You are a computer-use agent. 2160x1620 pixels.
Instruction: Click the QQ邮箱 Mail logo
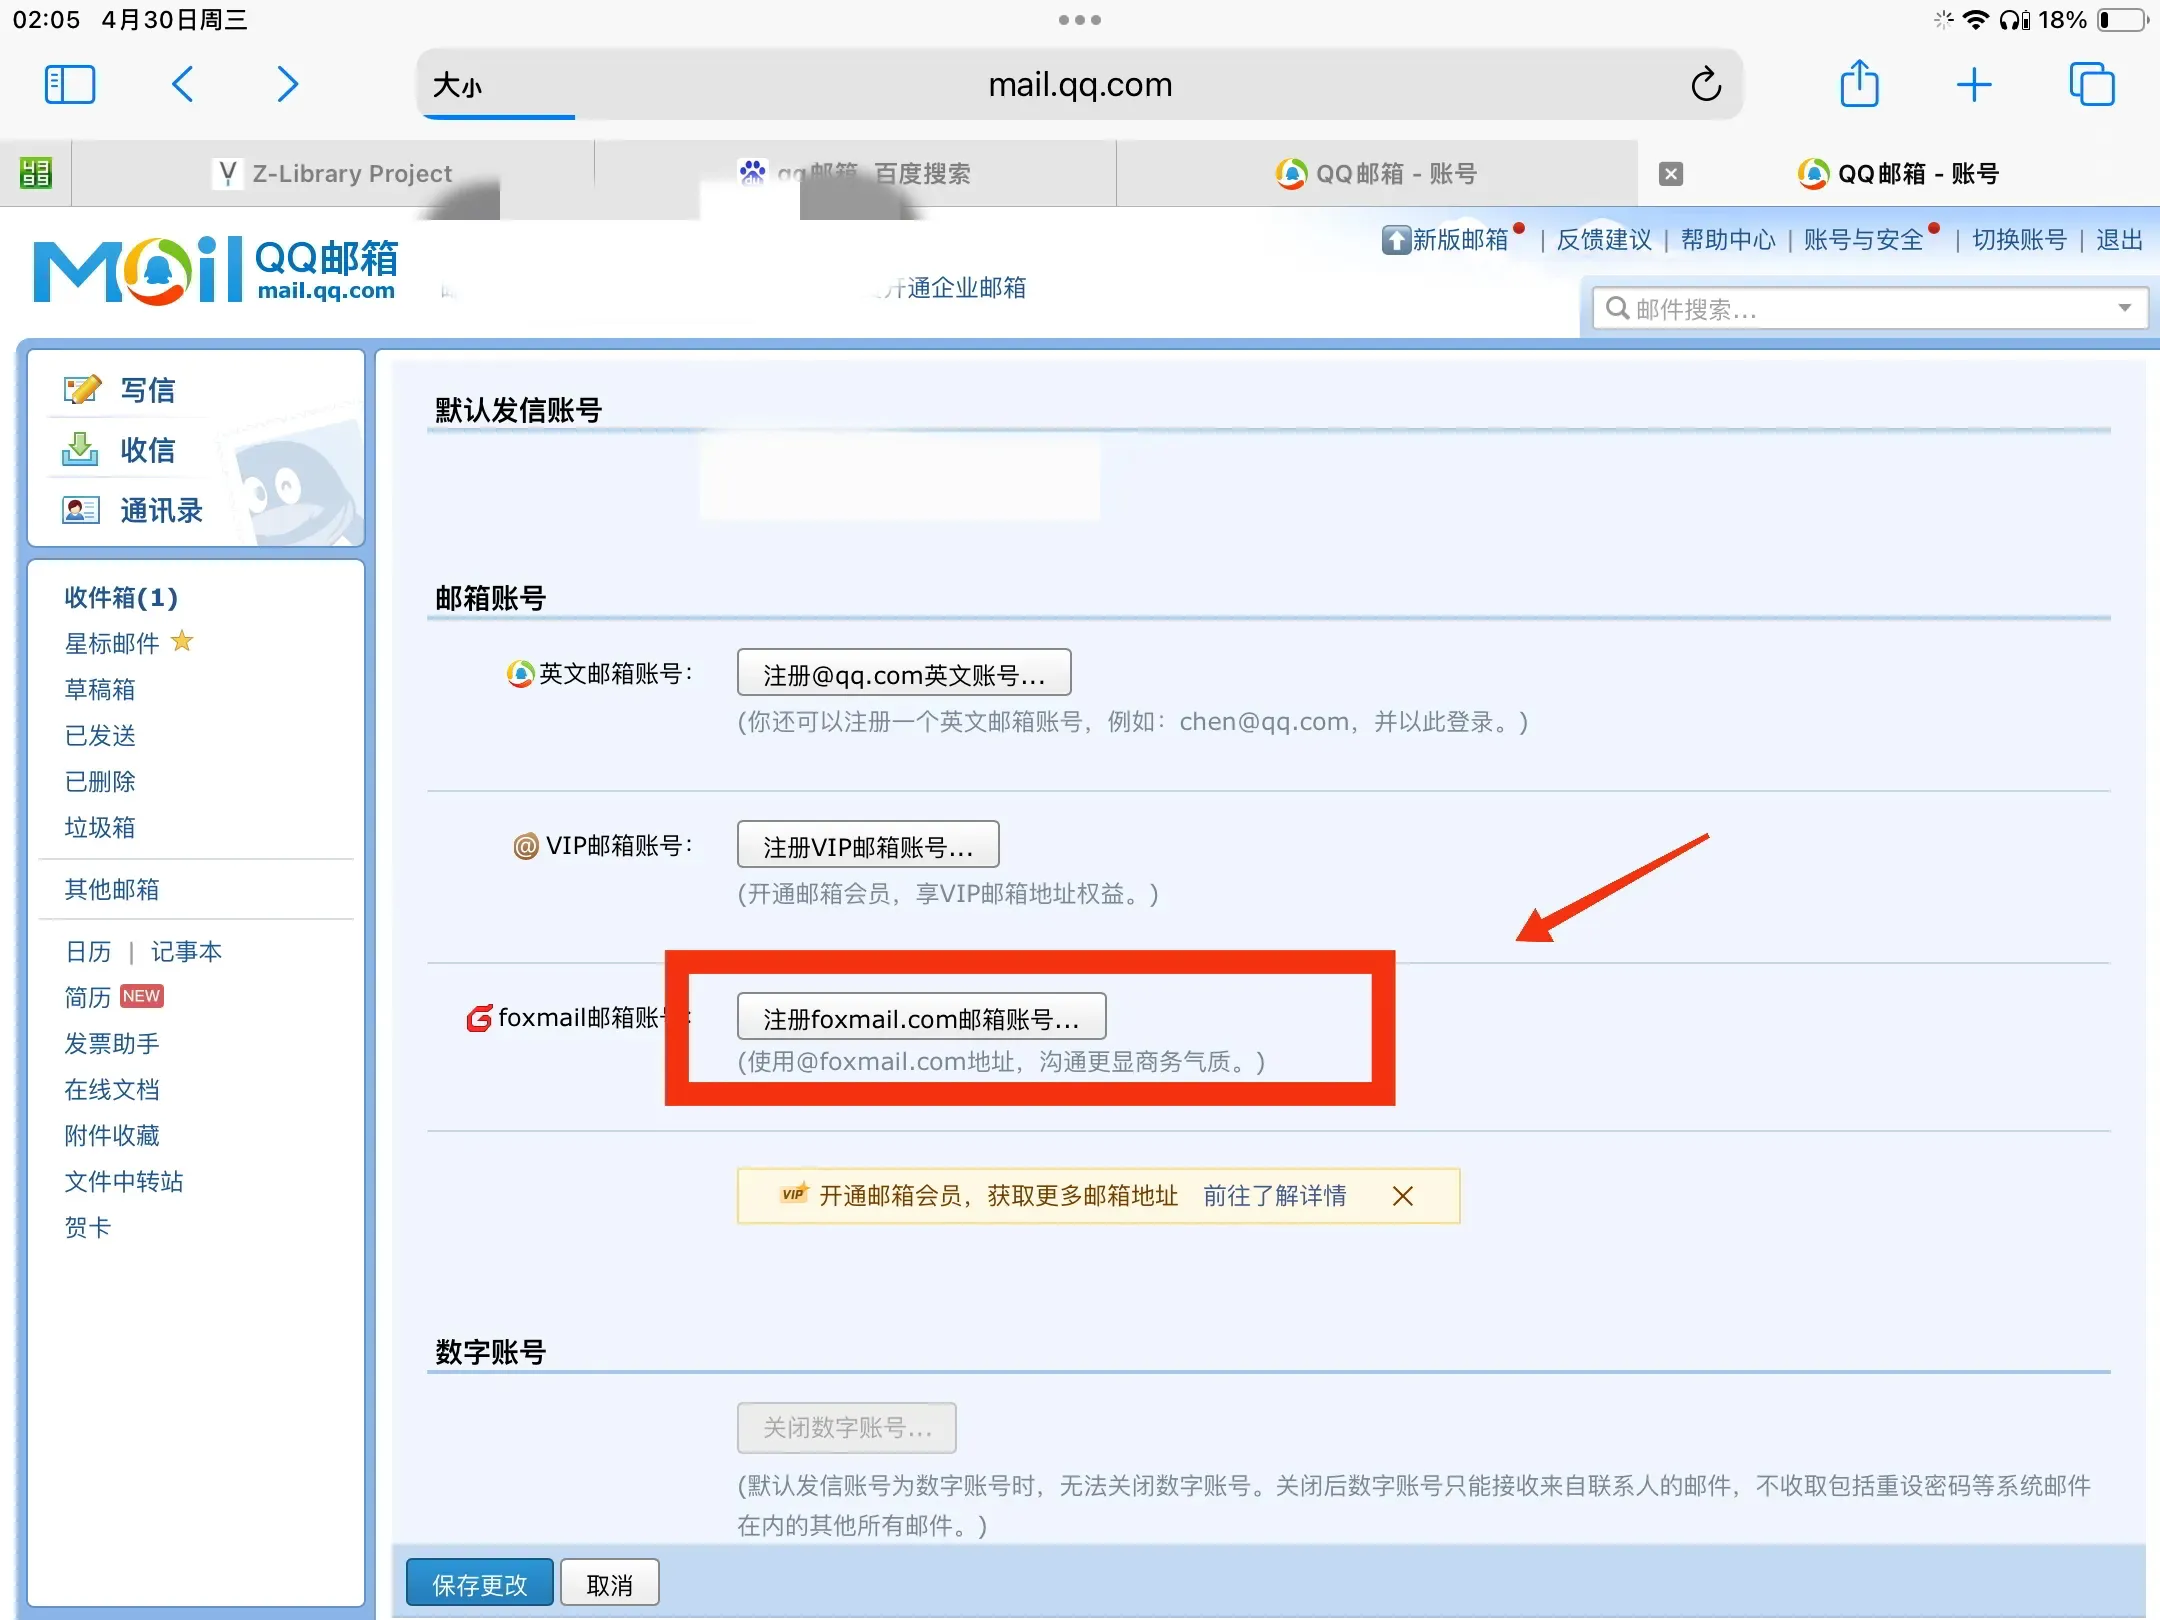(216, 271)
